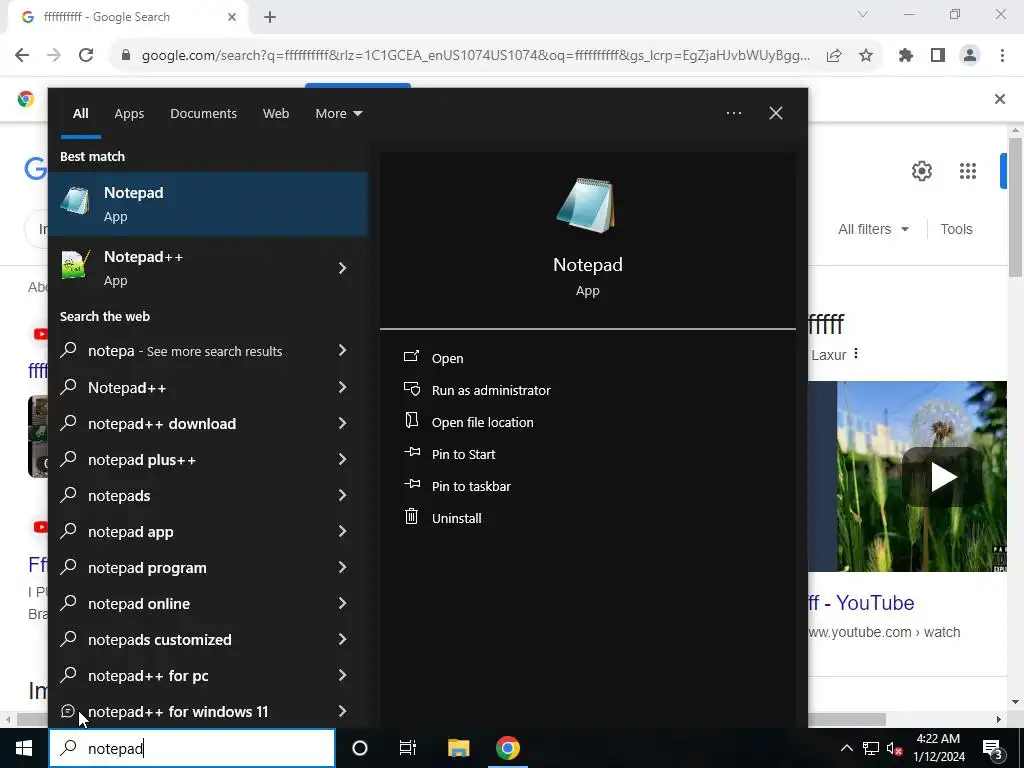This screenshot has height=768, width=1024.
Task: Show hidden system tray icons
Action: pos(846,748)
